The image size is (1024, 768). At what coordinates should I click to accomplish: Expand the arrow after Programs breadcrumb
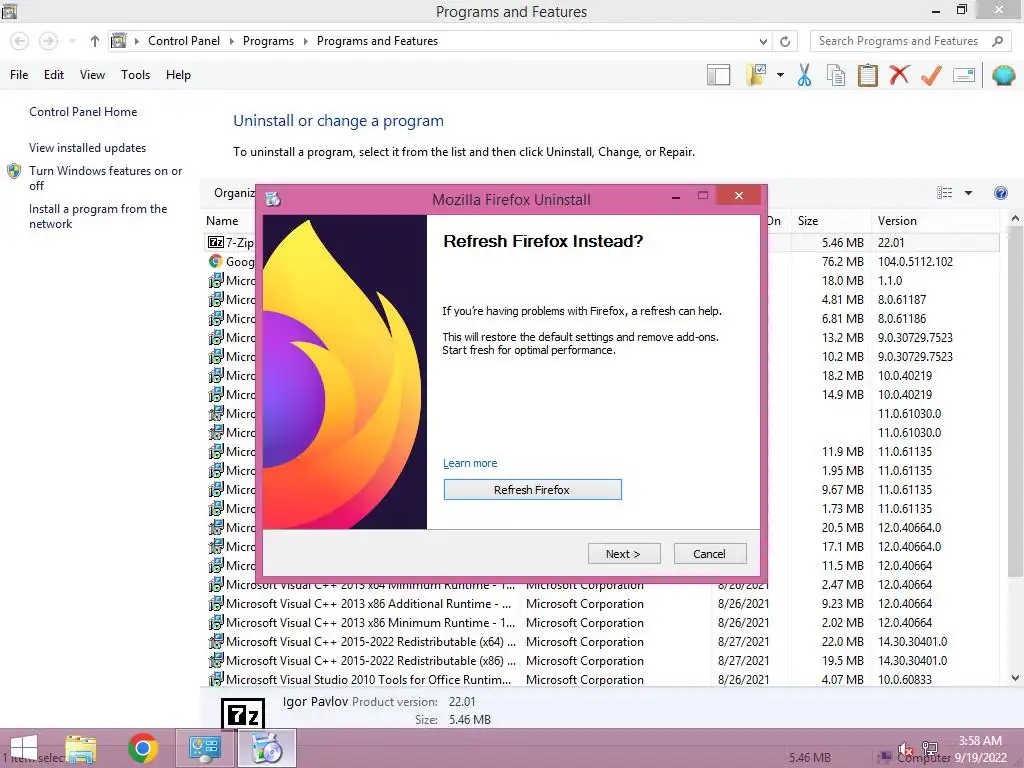point(305,41)
